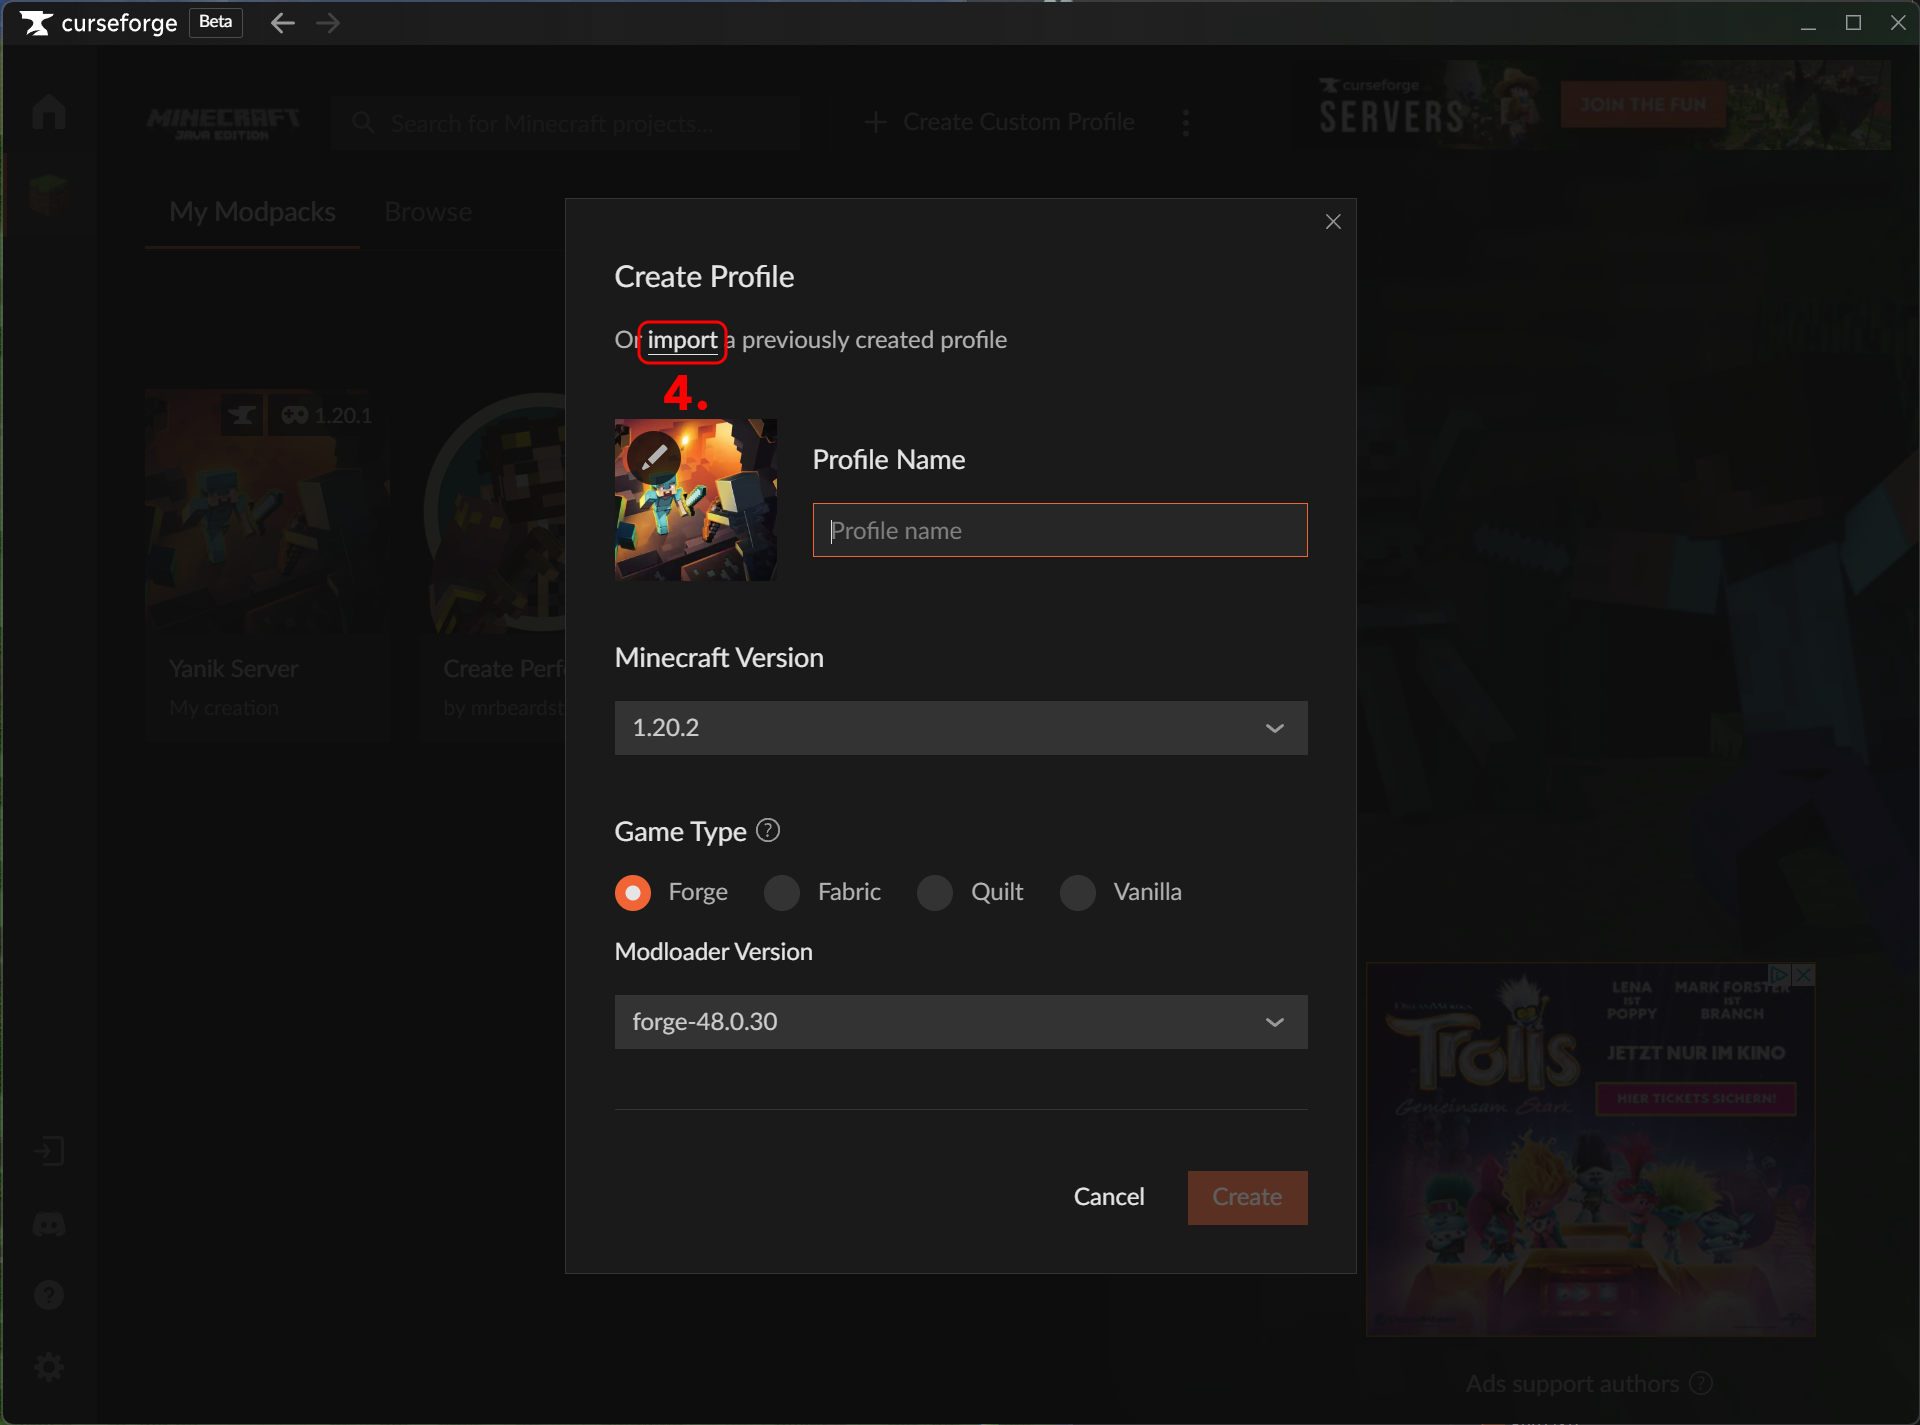
Task: Select the Fabric game type
Action: click(x=782, y=892)
